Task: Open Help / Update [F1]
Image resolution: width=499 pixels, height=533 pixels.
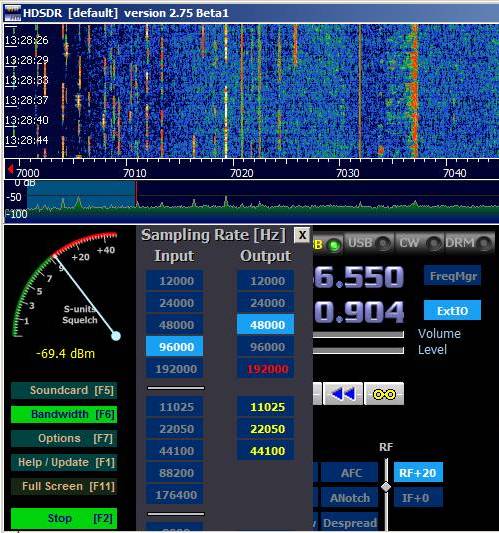Action: click(x=64, y=463)
